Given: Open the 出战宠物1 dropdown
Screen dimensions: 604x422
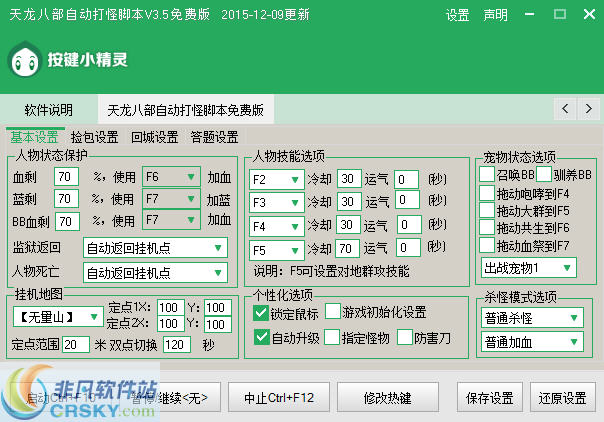Looking at the screenshot, I should (x=529, y=268).
